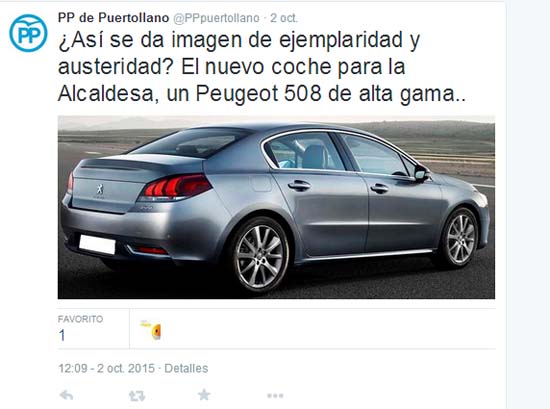This screenshot has width=550, height=409.
Task: Click the car's side mirror in the photo
Action: pyautogui.click(x=421, y=173)
